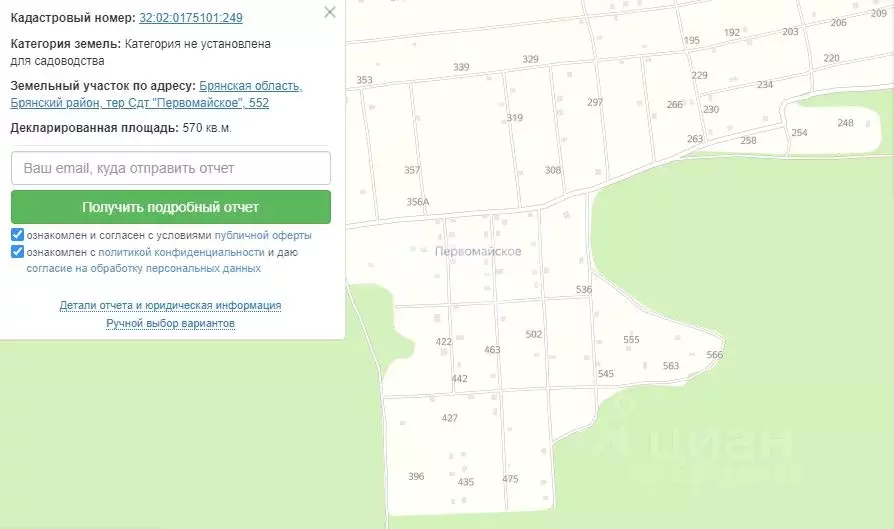Screen dimensions: 894x529
Task: Uncheck the public offer agreement checkbox
Action: [18, 235]
